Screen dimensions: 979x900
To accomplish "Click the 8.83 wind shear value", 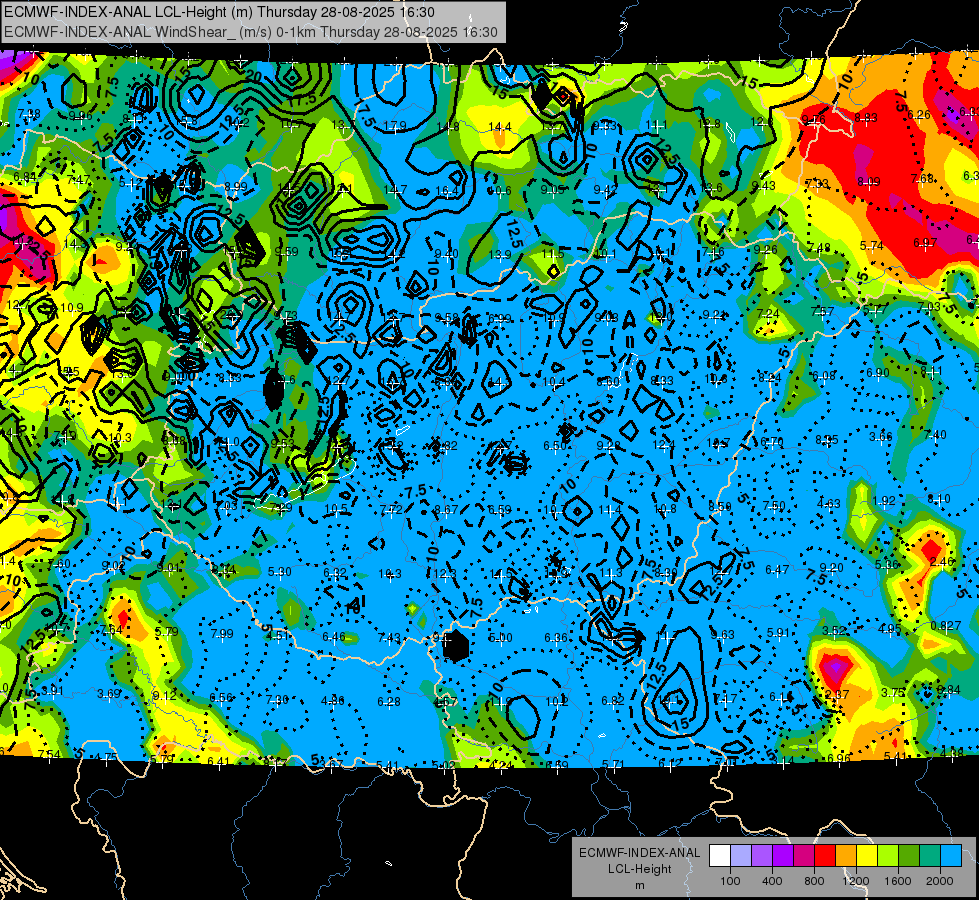I will [x=866, y=117].
